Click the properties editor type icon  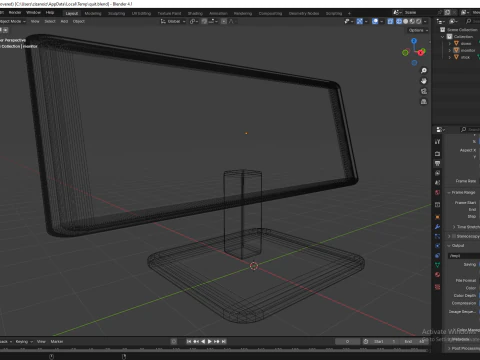tap(441, 129)
